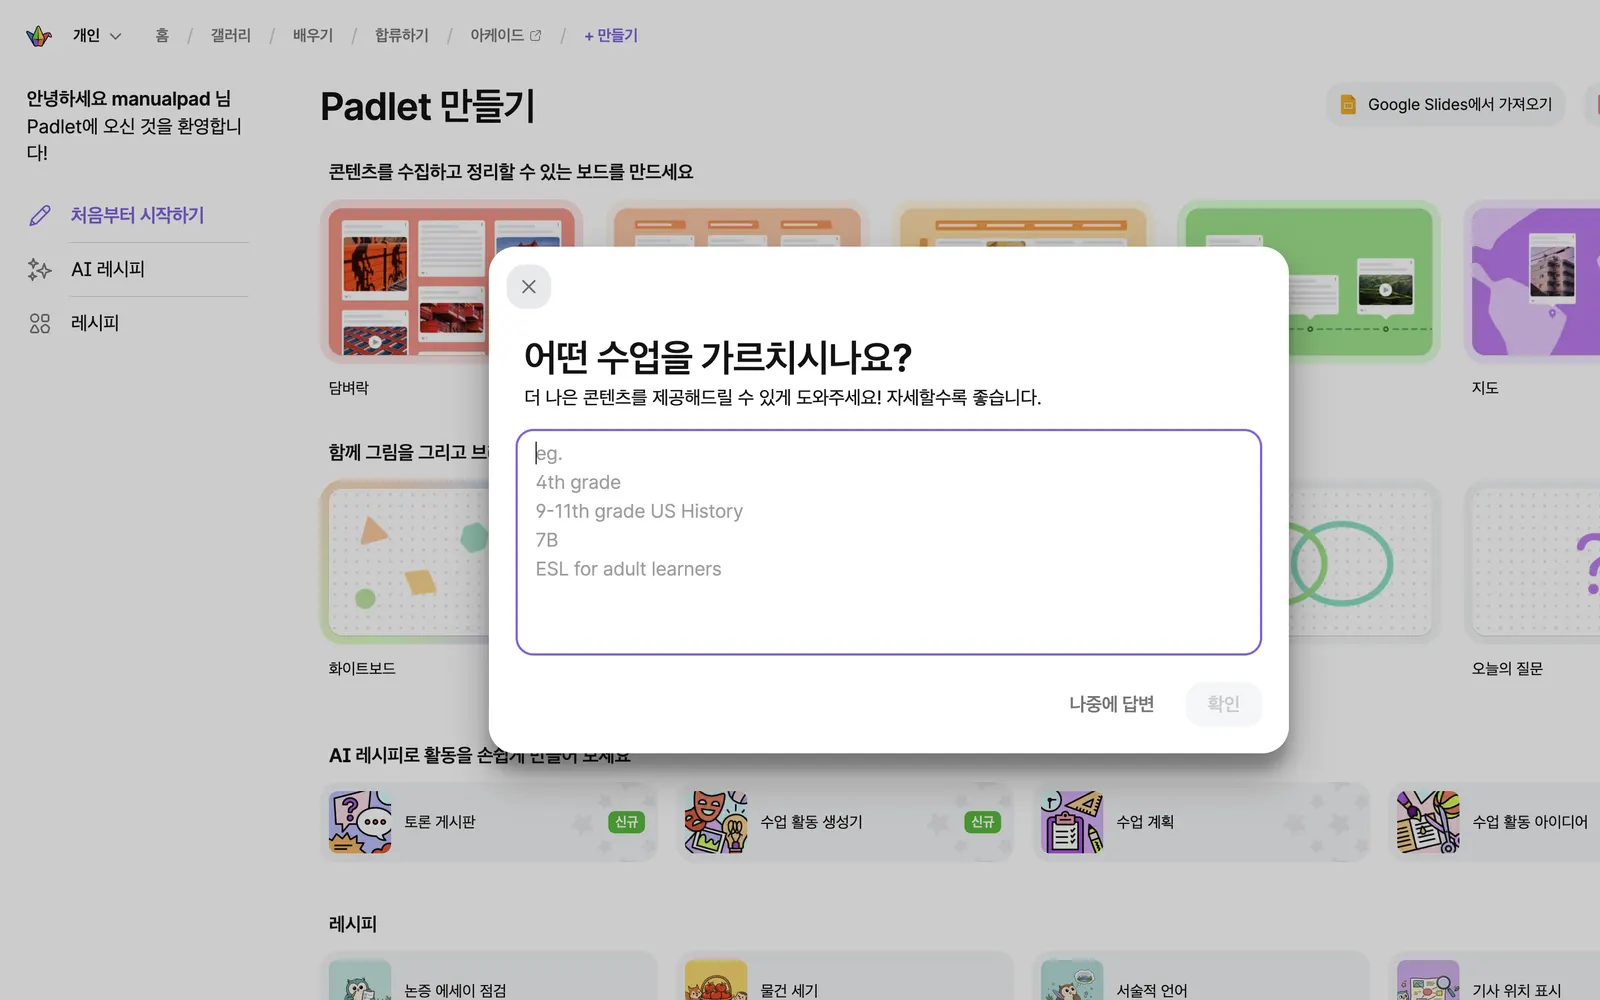Click the 논증 에세이 점검 owl icon
This screenshot has height=1000, width=1600.
point(360,981)
